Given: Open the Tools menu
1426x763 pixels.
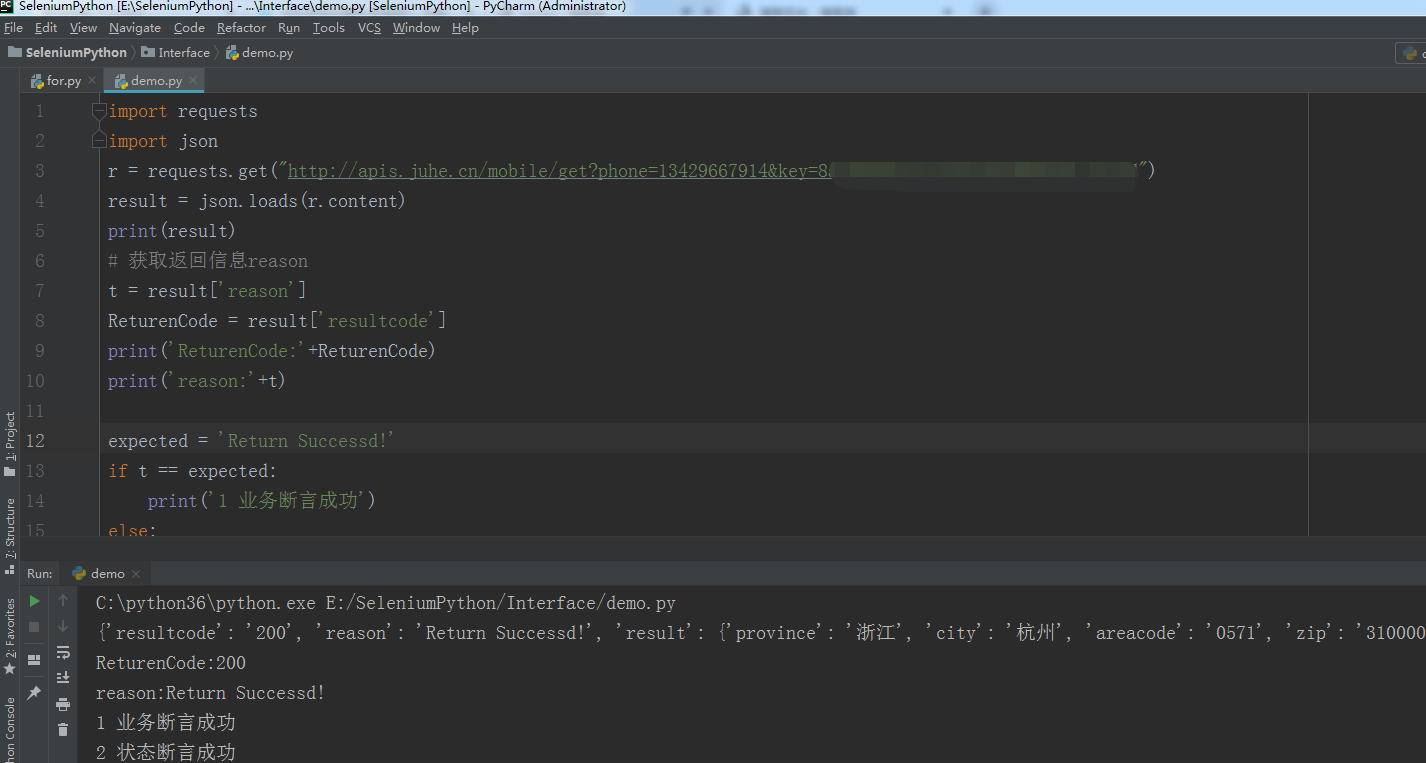Looking at the screenshot, I should click(328, 28).
